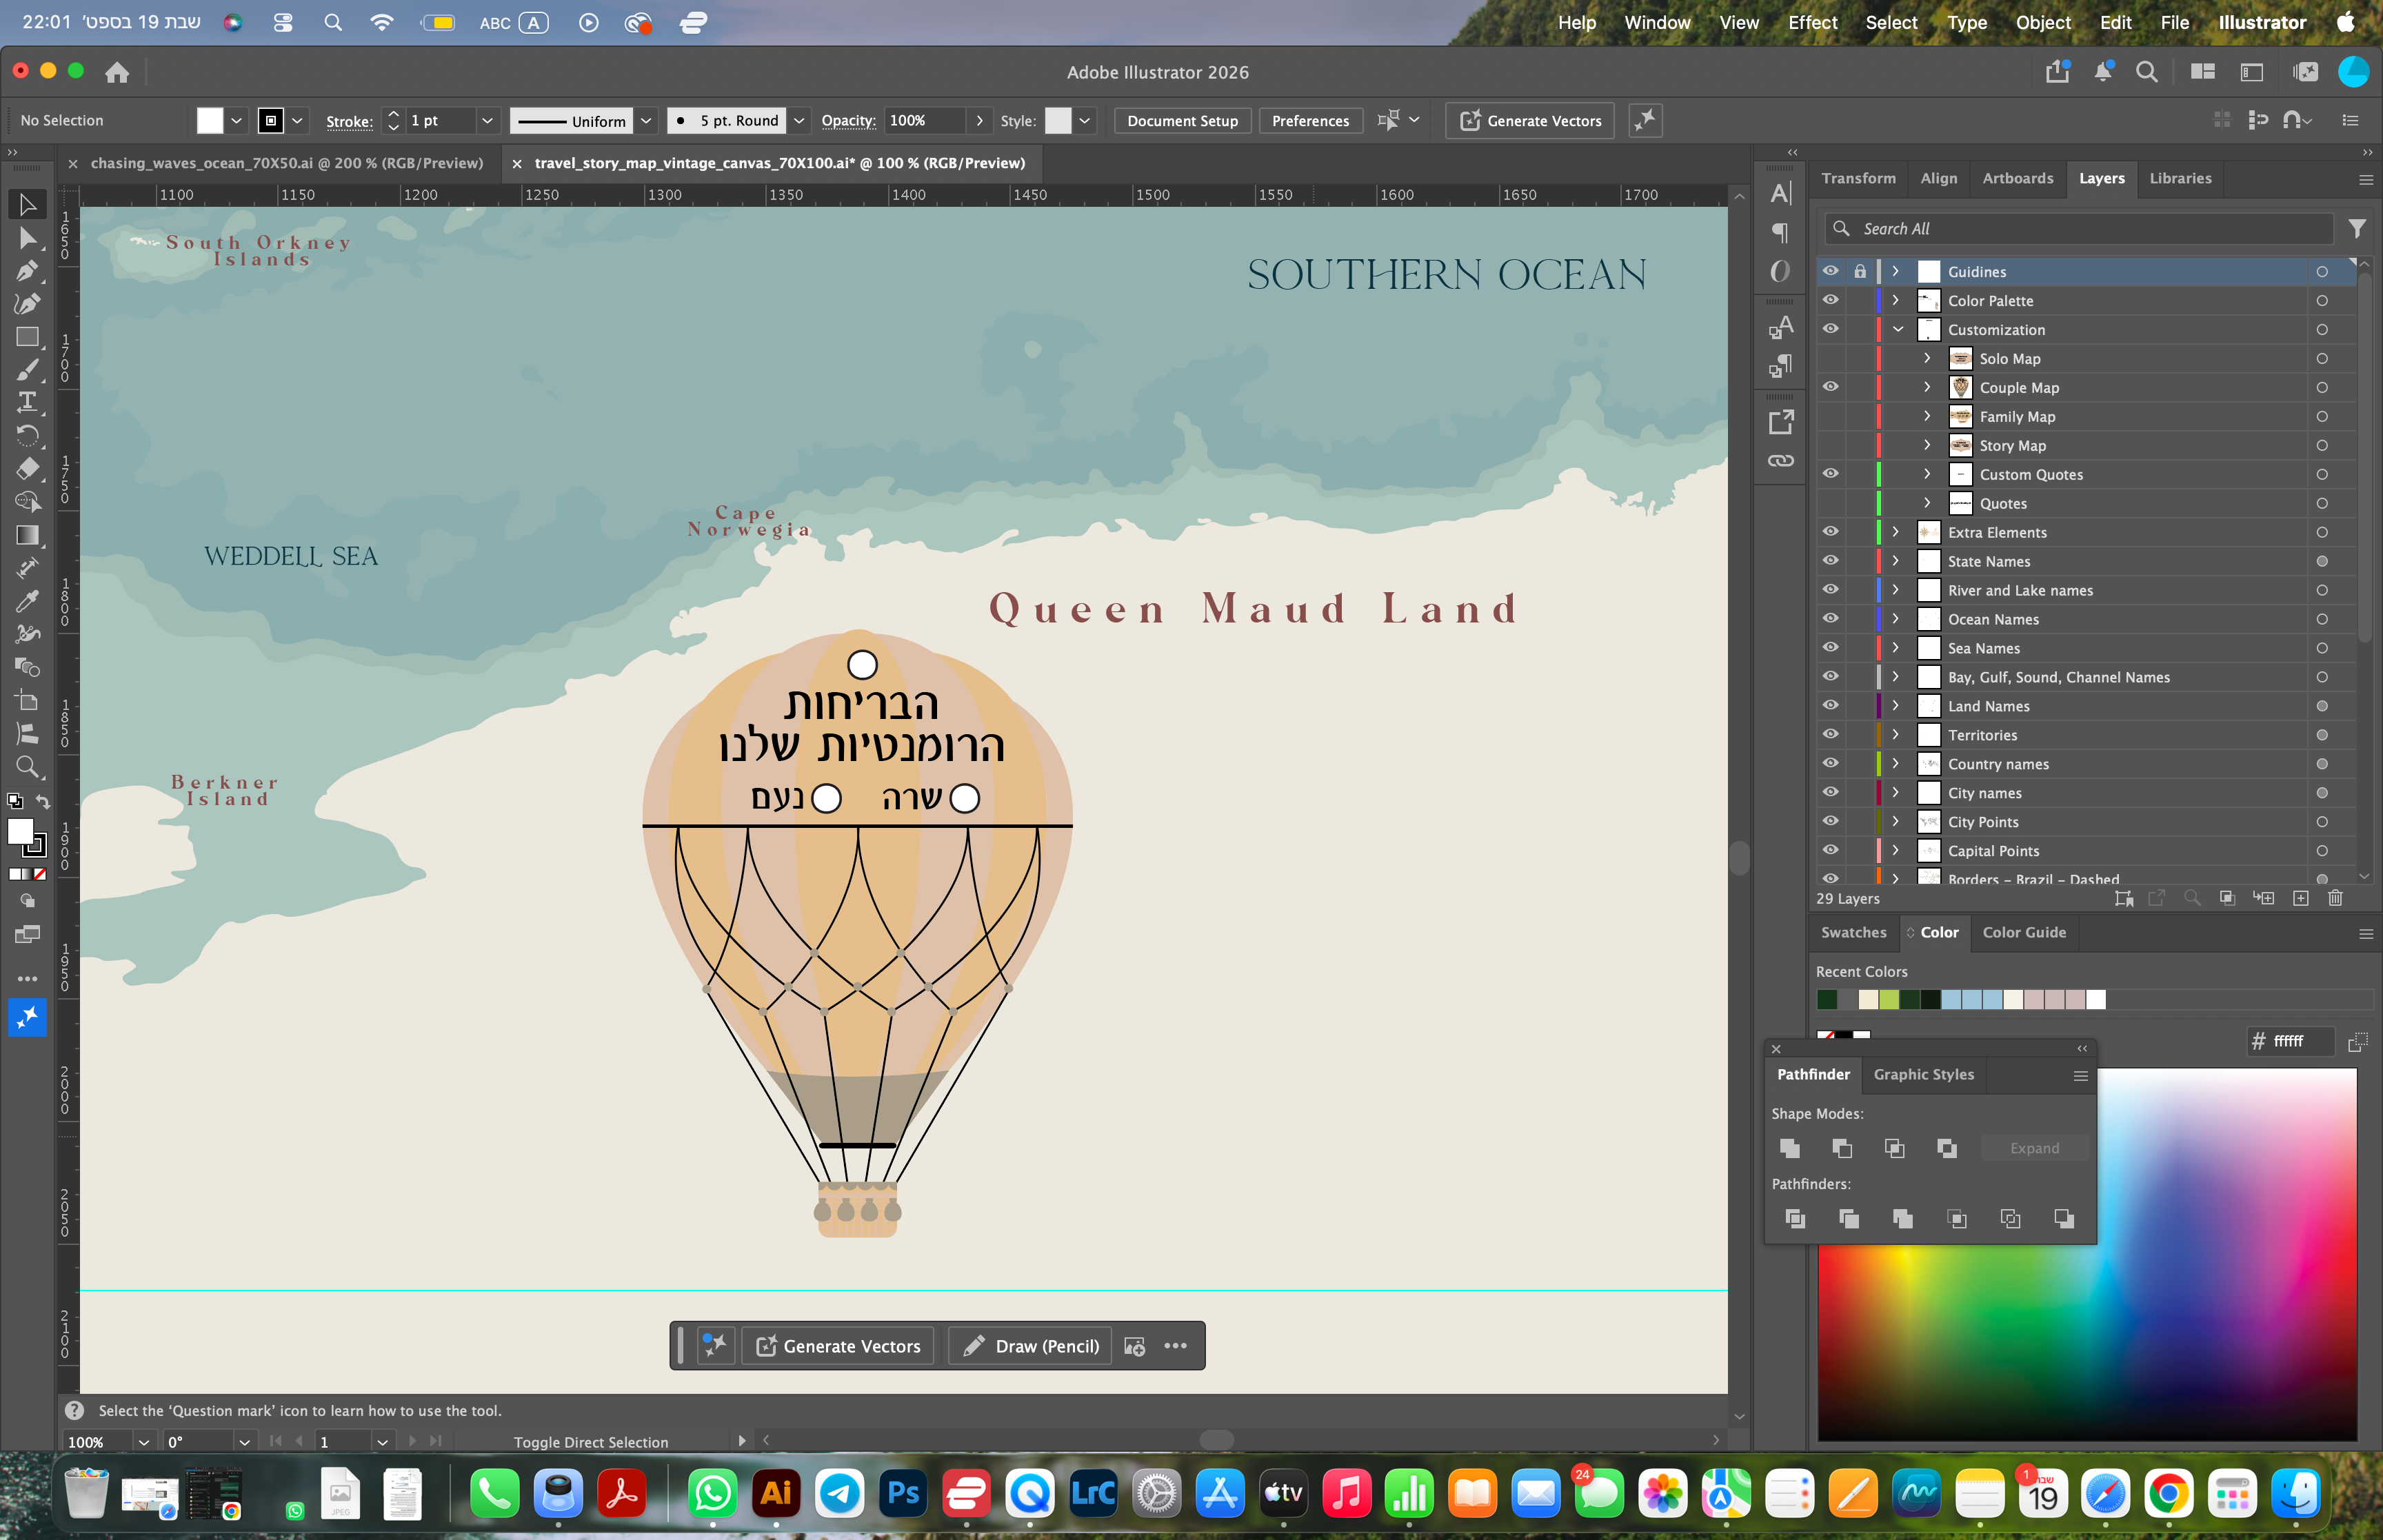The image size is (2383, 1540).
Task: Select the Direct Selection tool
Action: 27,238
